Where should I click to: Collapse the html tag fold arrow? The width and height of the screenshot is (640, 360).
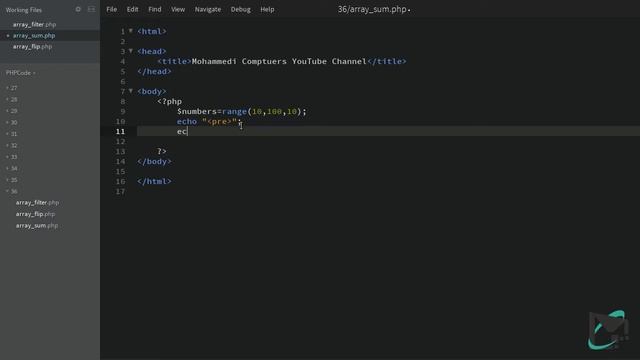click(131, 31)
